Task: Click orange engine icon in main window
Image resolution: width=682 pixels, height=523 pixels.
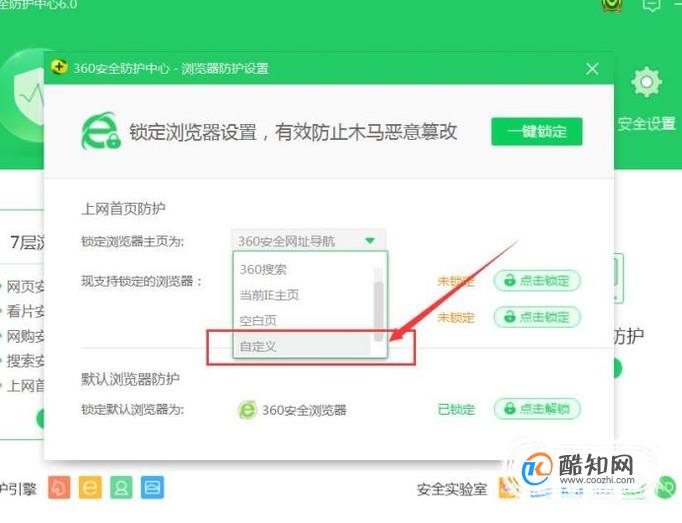Action: tap(59, 487)
